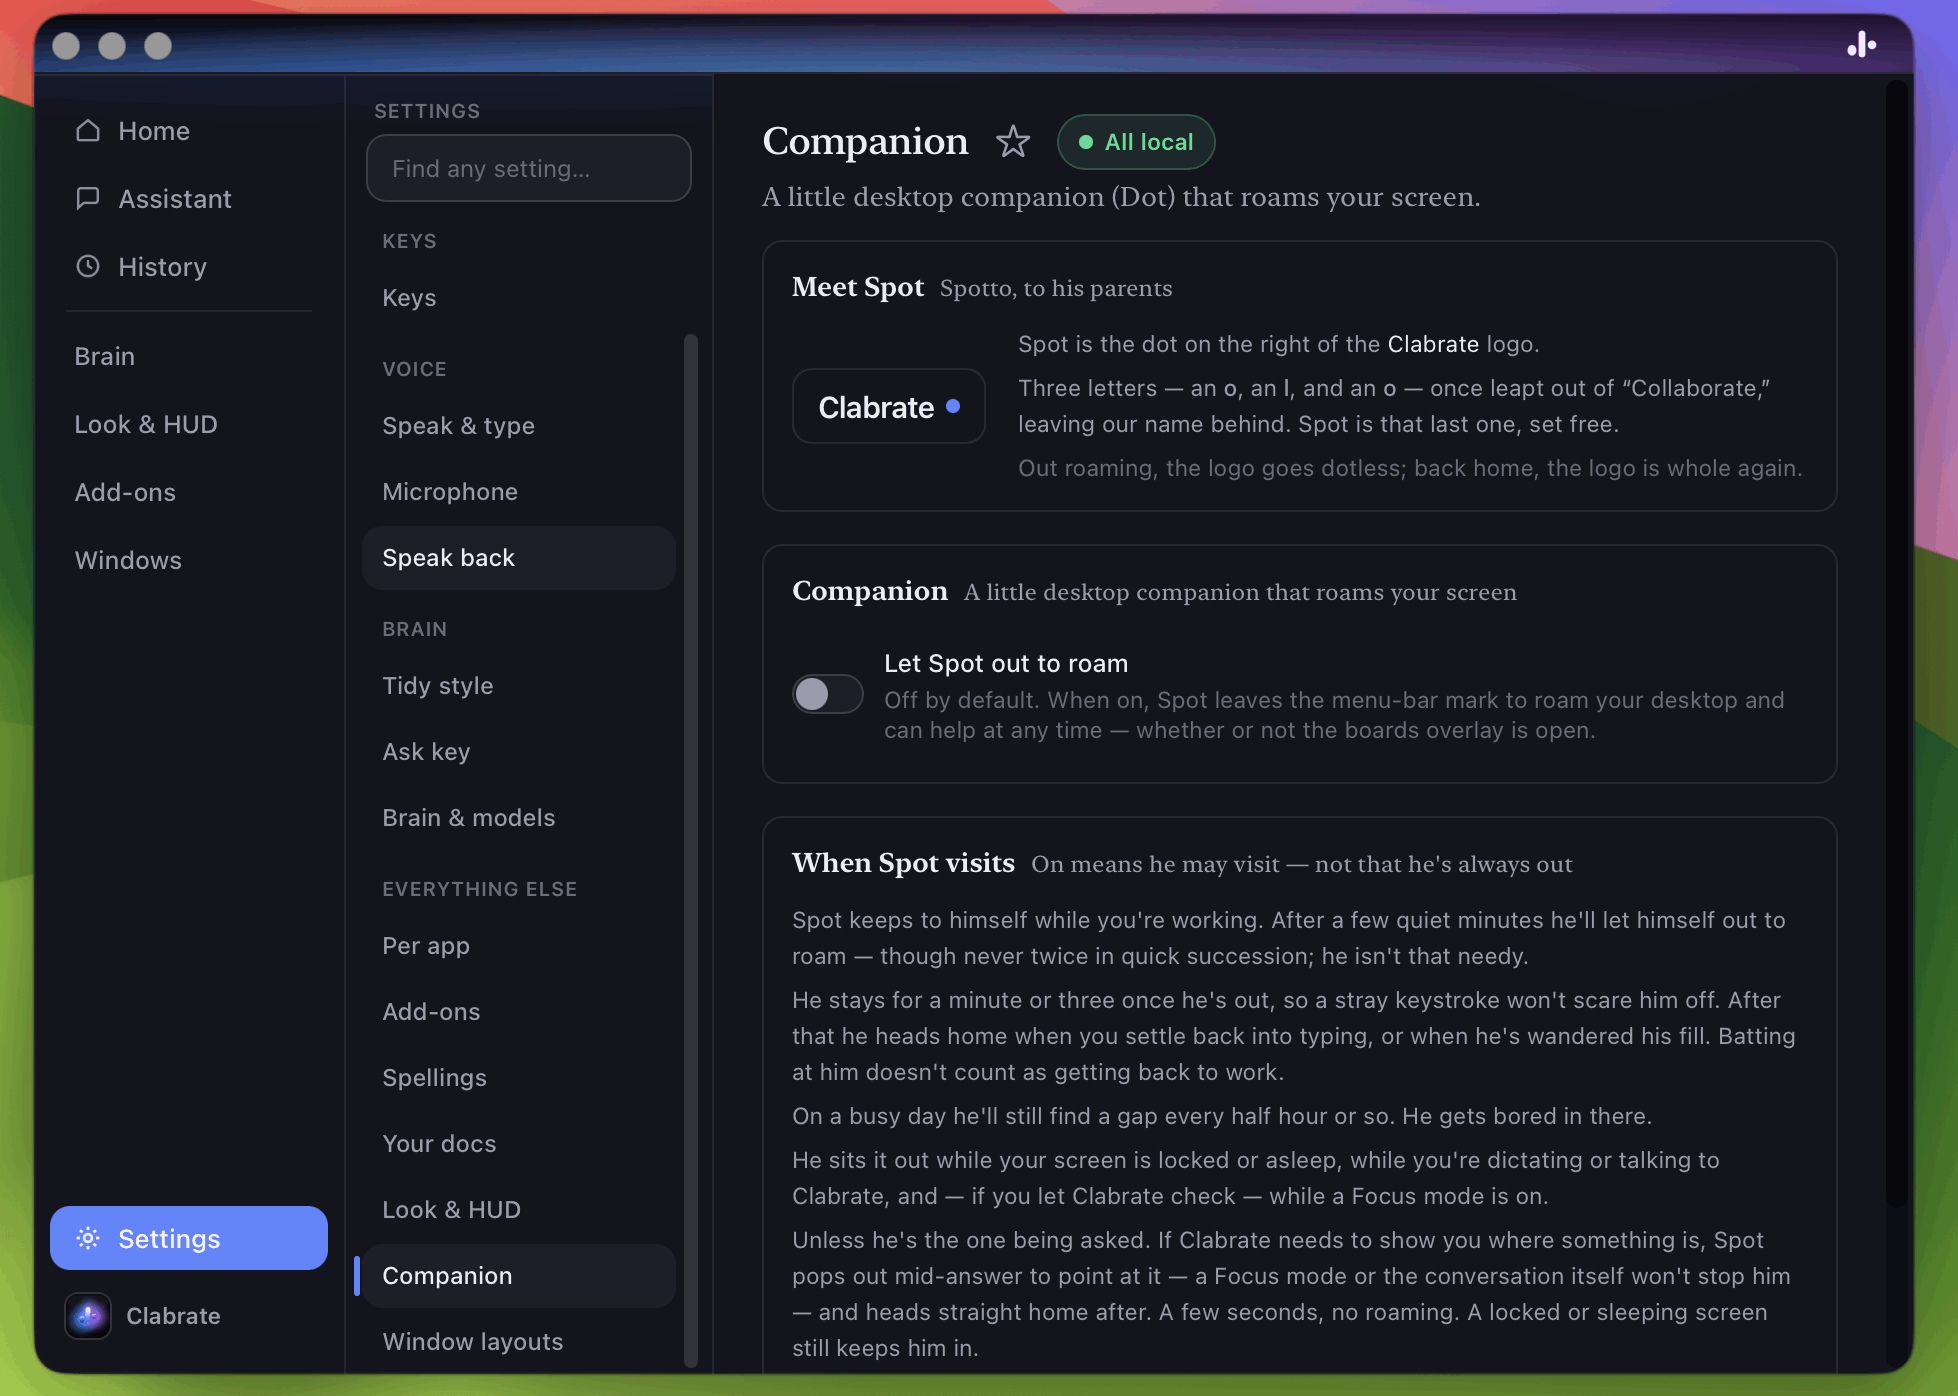The width and height of the screenshot is (1958, 1396).
Task: Select Spellings settings
Action: (519, 1078)
